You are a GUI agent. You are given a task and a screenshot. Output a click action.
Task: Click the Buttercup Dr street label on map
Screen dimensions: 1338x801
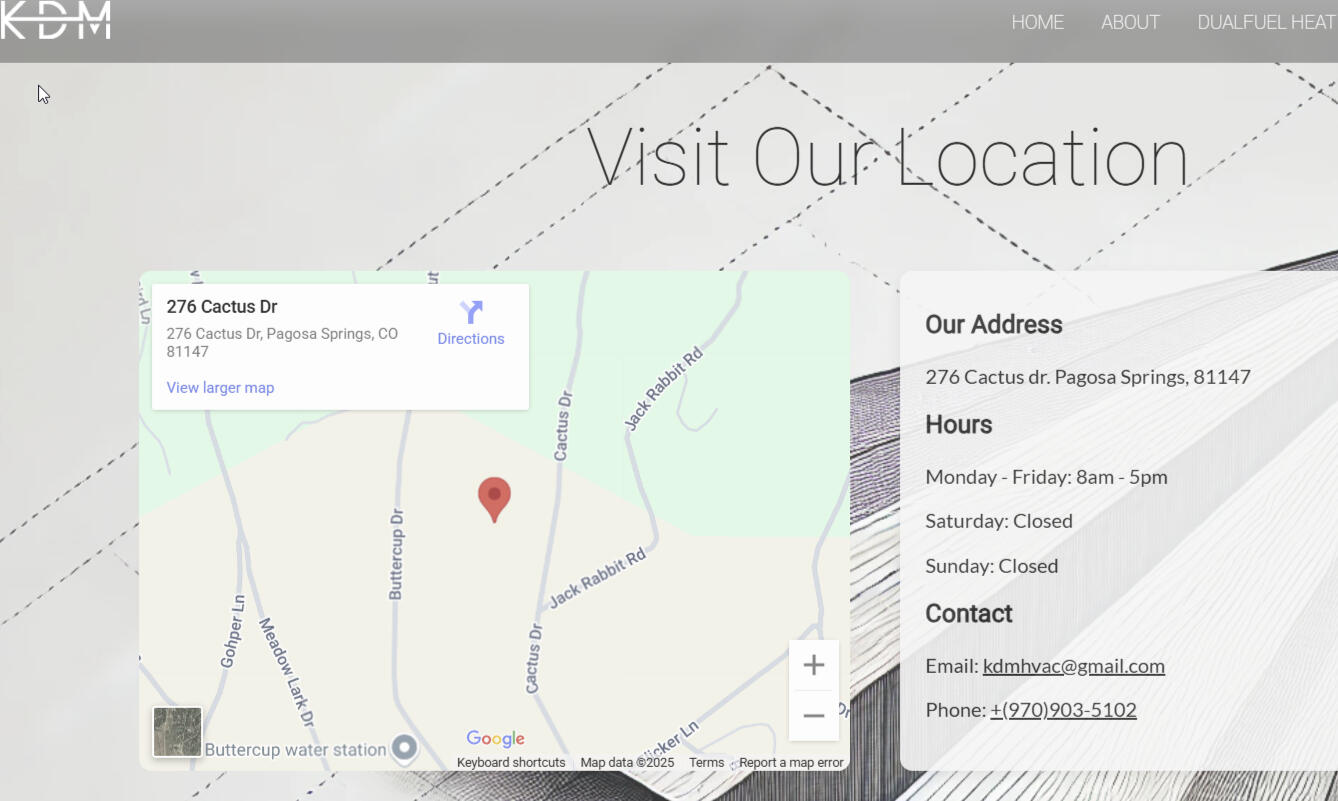click(x=397, y=554)
